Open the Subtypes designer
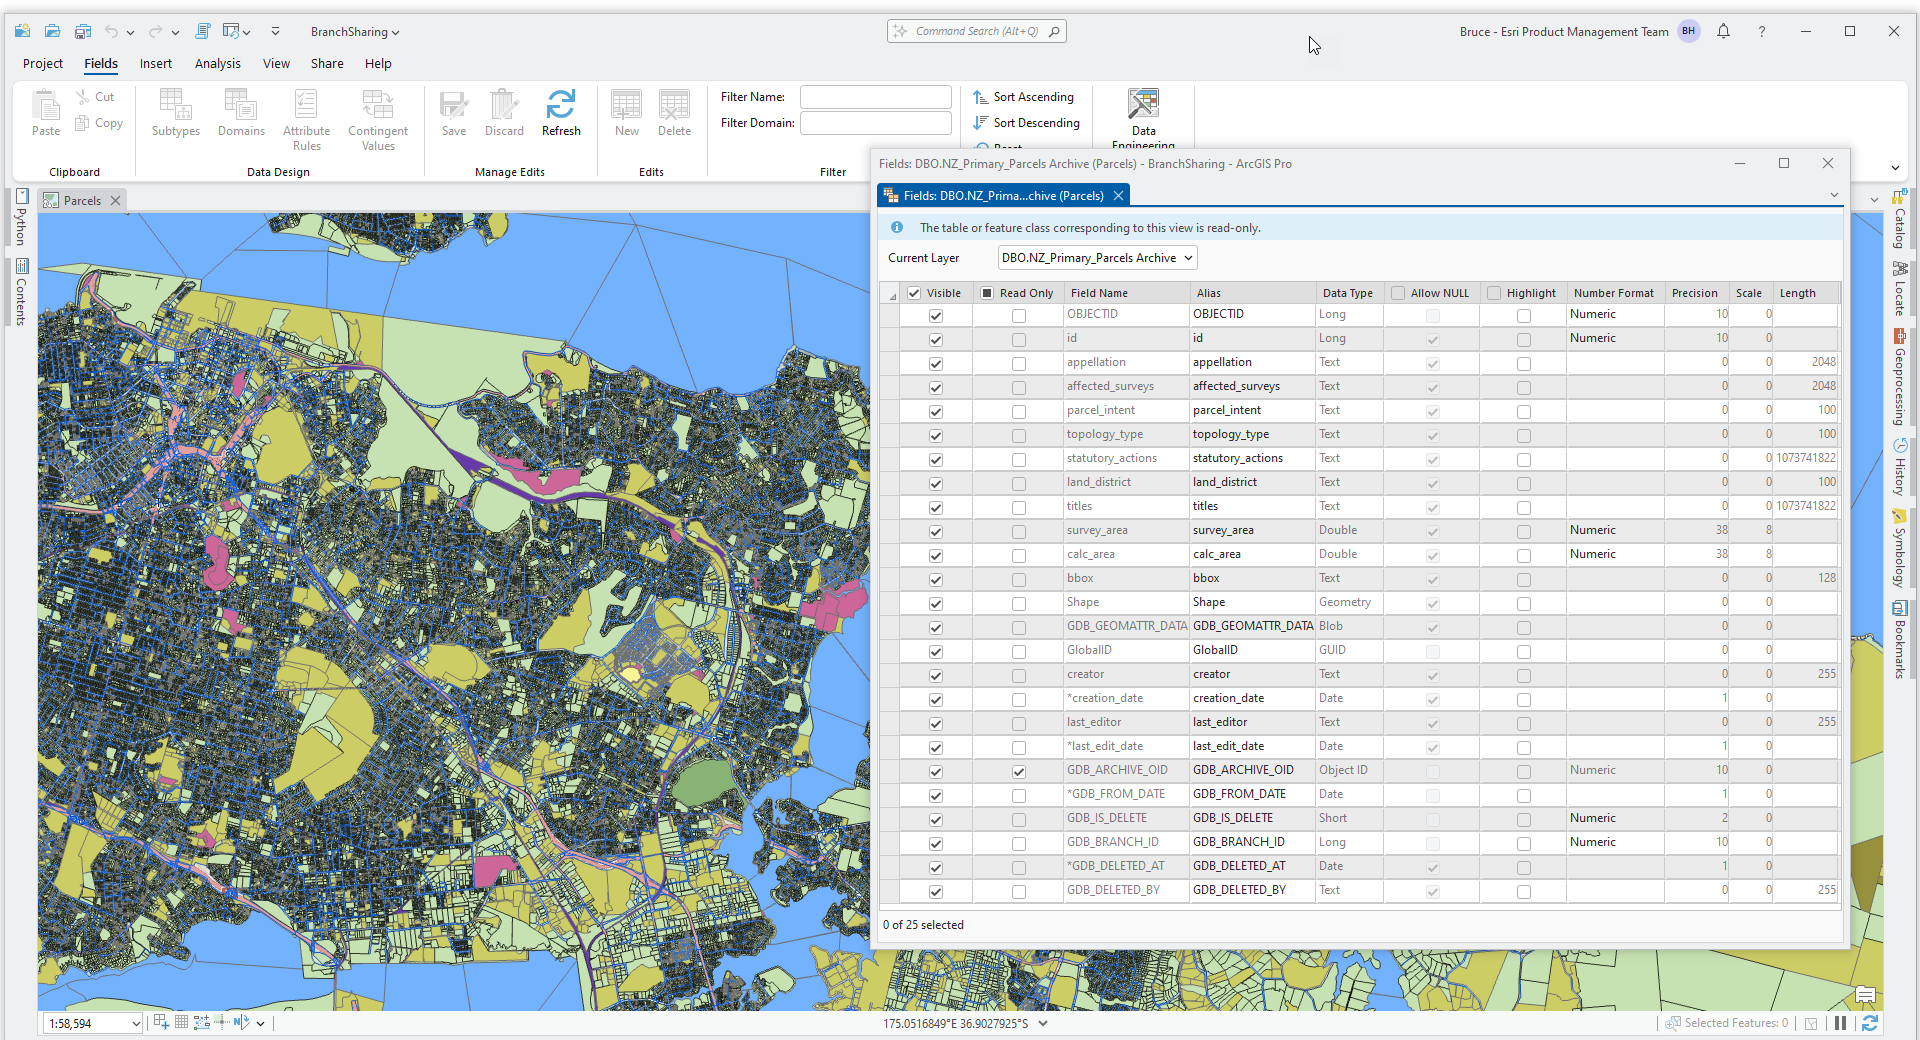The image size is (1920, 1040). click(175, 113)
